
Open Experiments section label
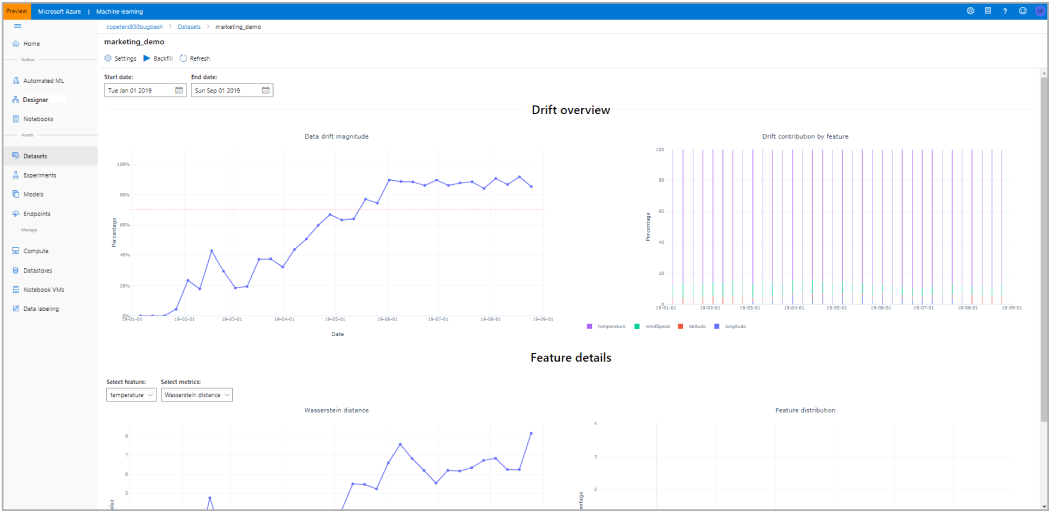(40, 175)
